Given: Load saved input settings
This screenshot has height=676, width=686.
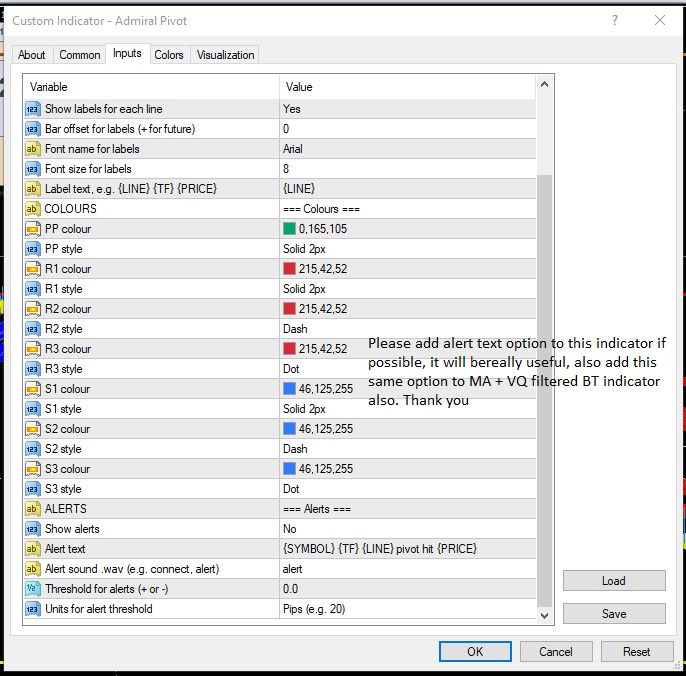Looking at the screenshot, I should coord(614,581).
